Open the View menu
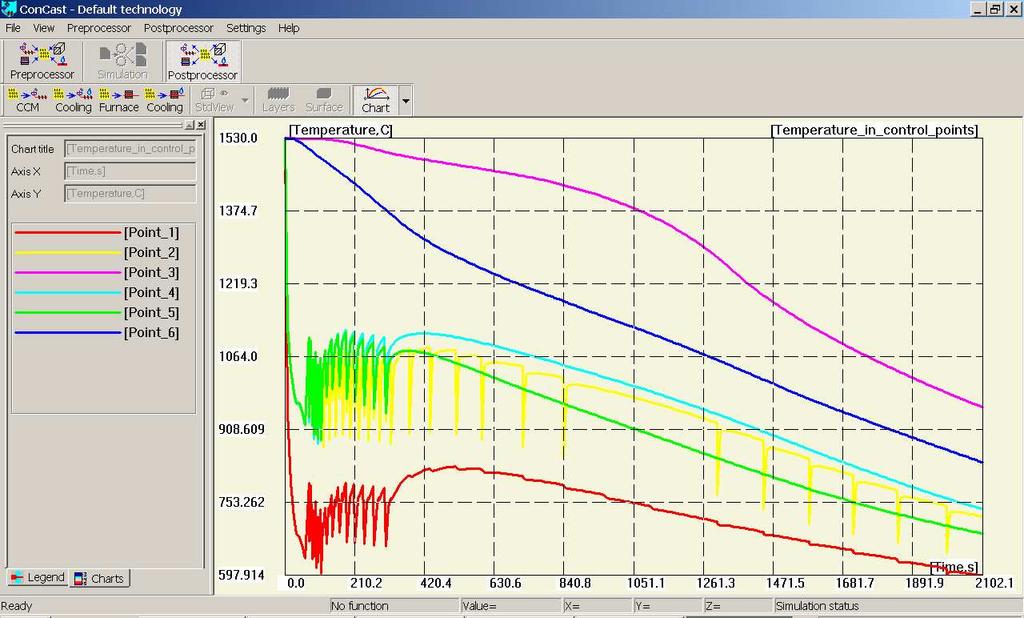The width and height of the screenshot is (1024, 618). coord(44,28)
